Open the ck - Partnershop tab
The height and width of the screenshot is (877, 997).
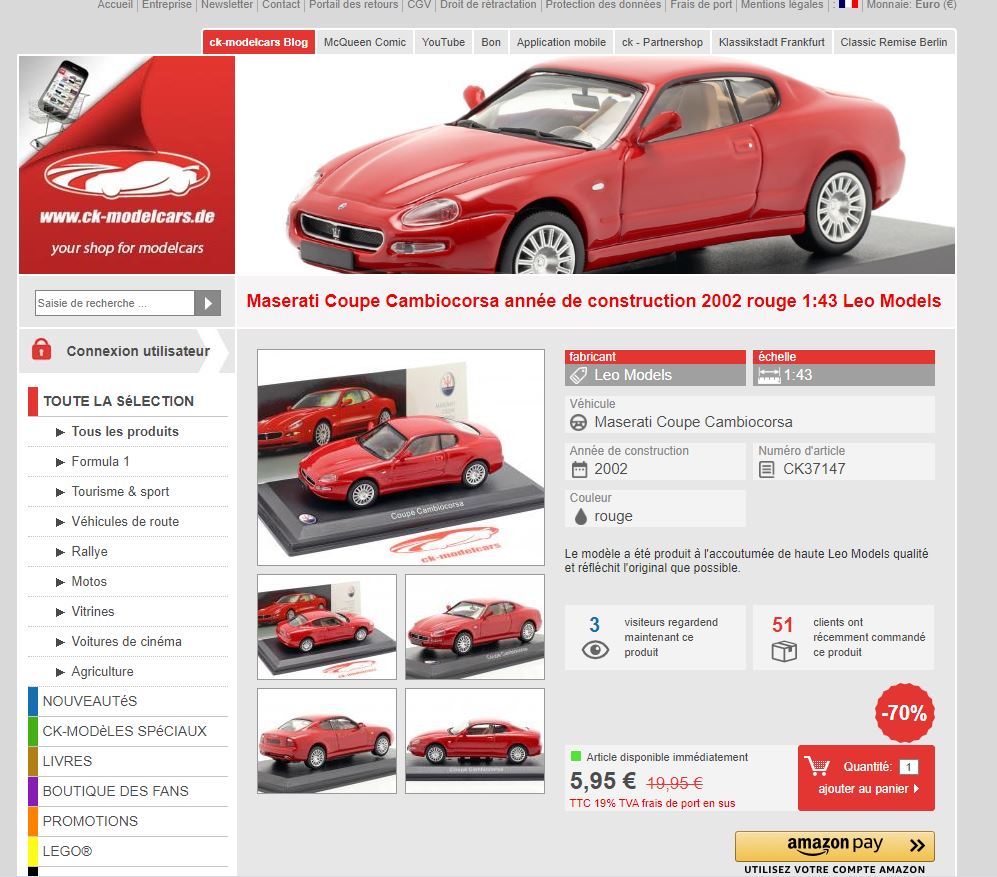(662, 42)
